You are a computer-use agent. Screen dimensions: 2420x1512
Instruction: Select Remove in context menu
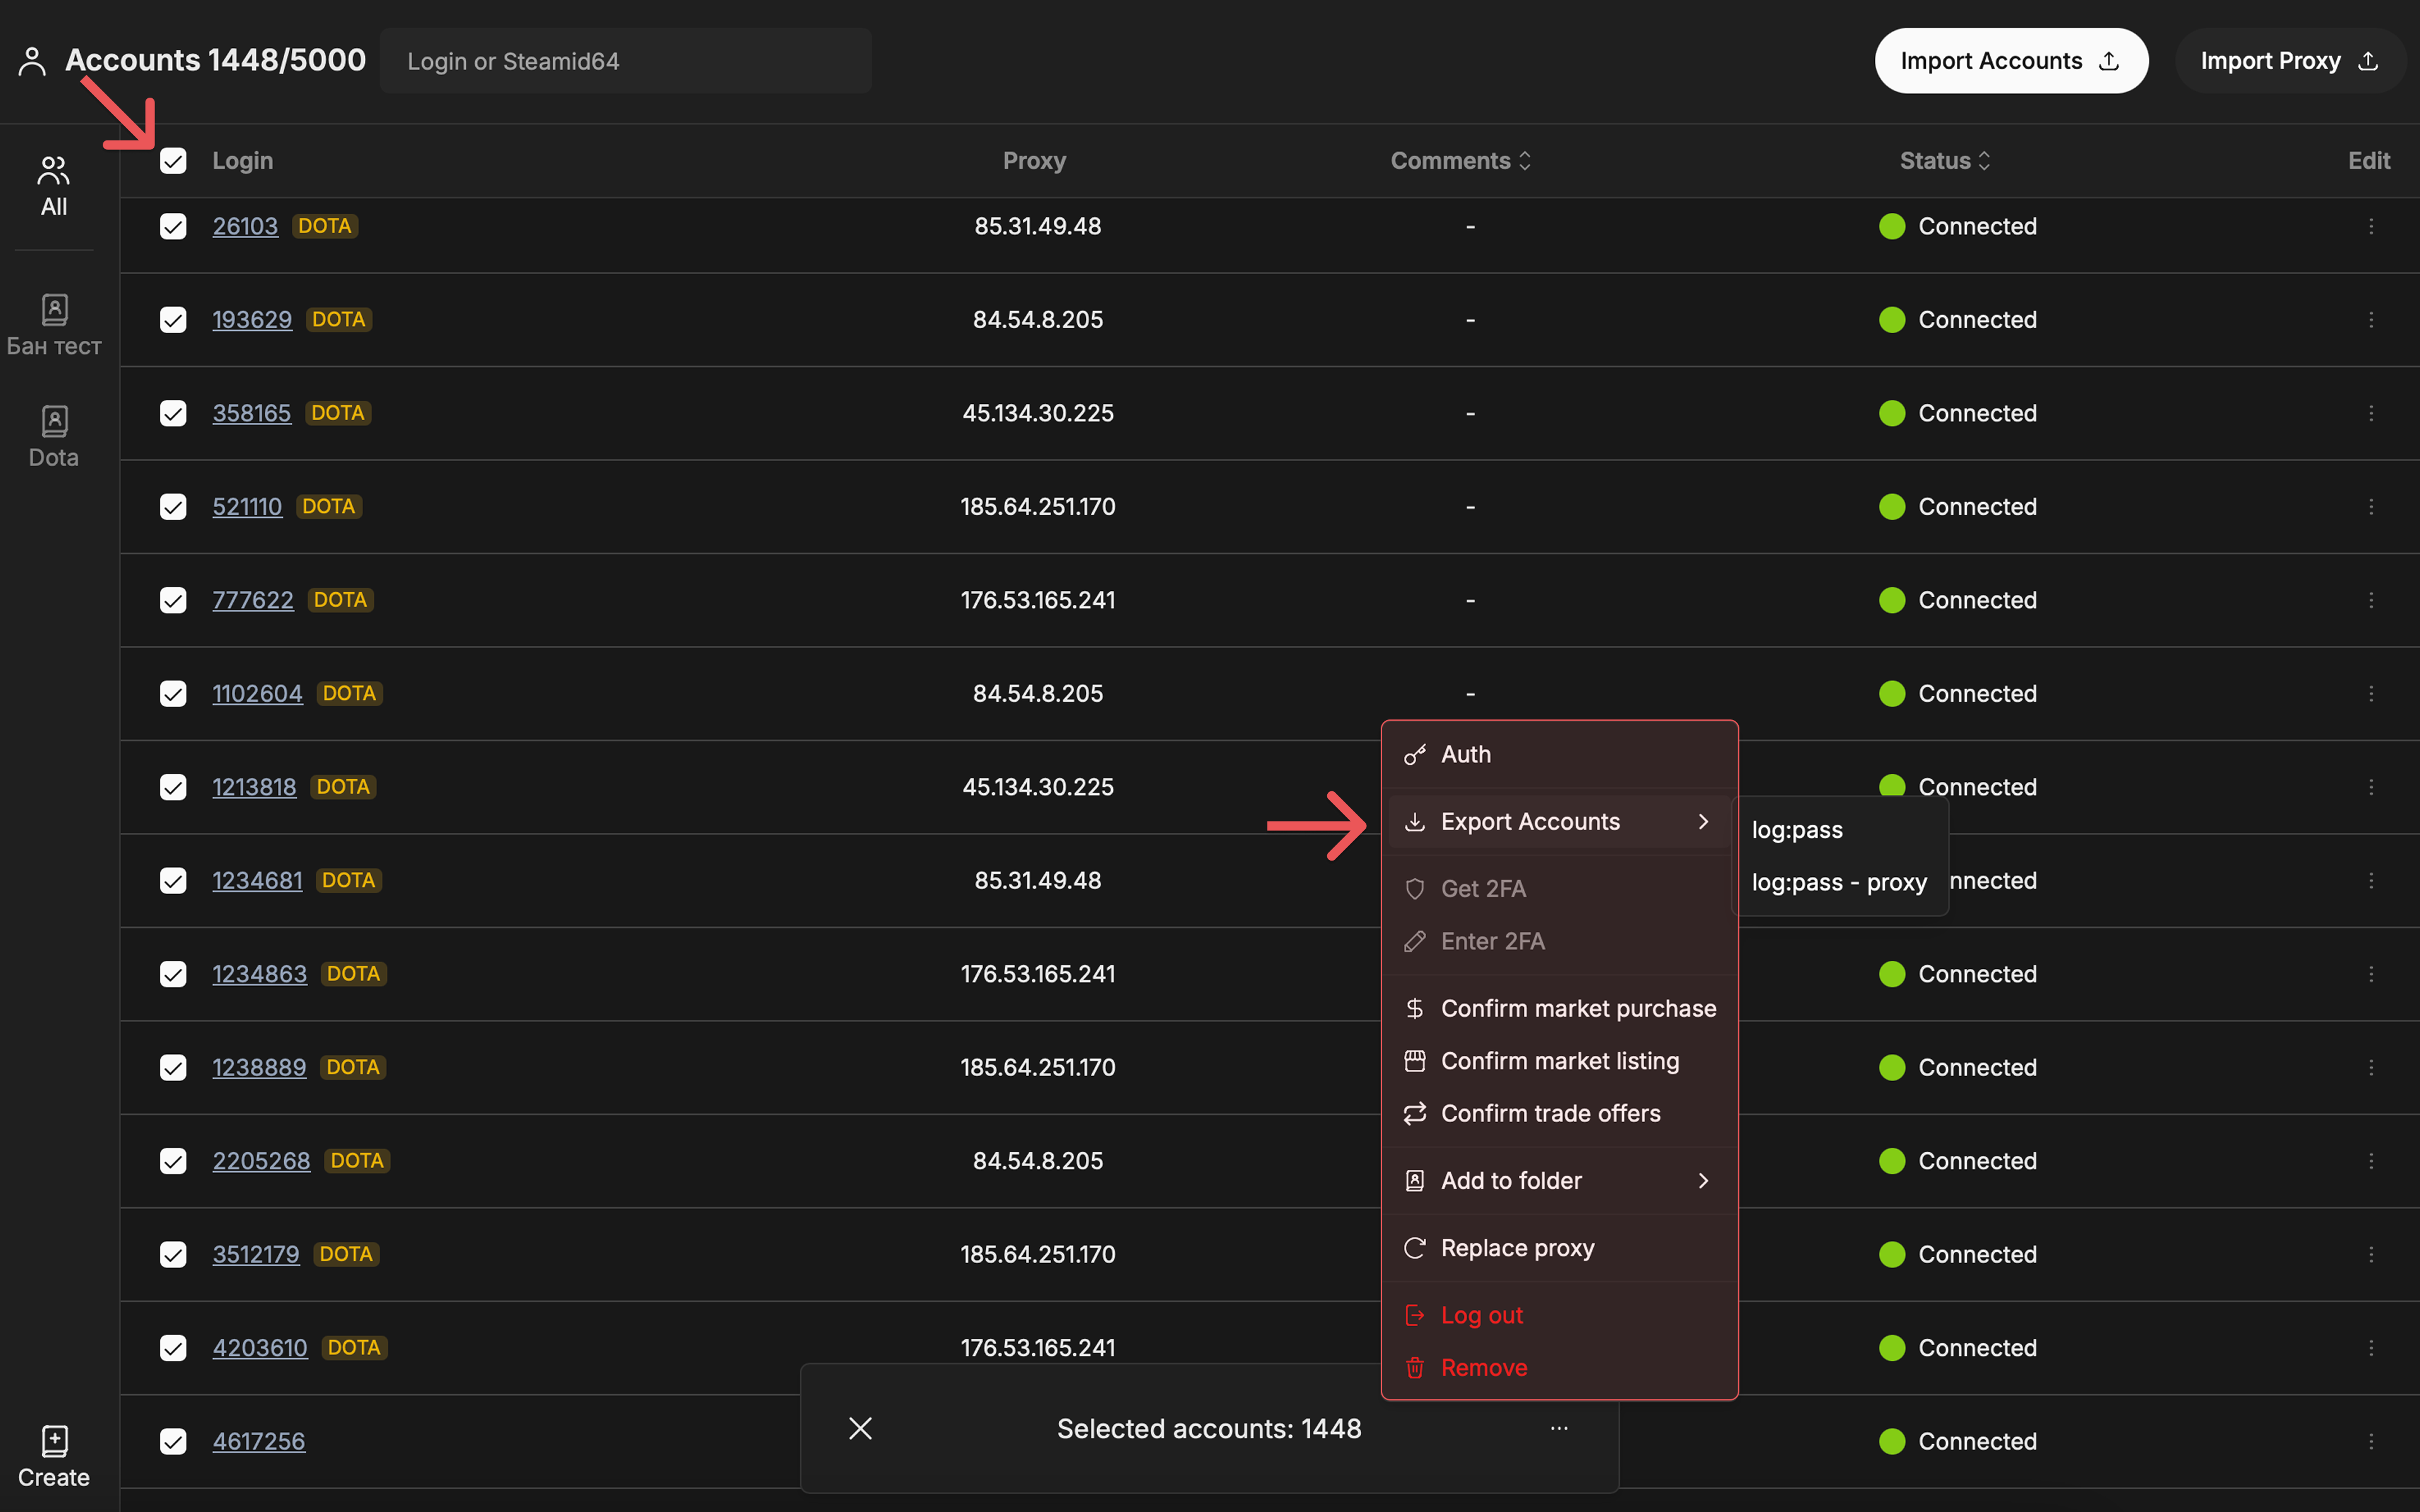(x=1558, y=1368)
